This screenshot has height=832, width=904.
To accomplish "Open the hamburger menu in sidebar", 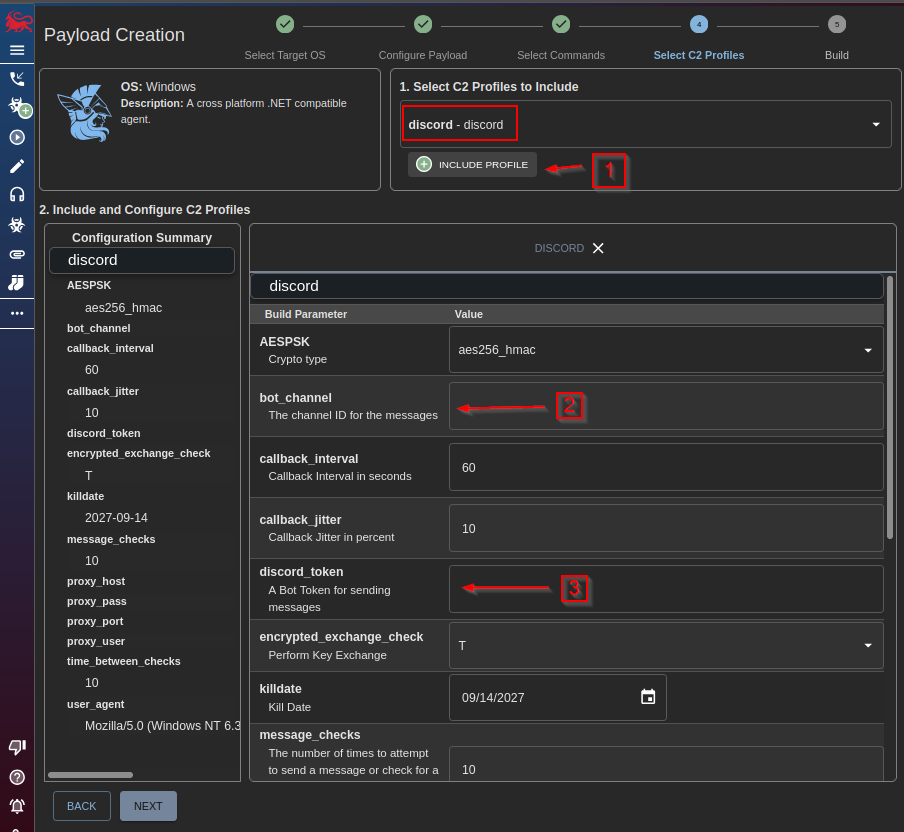I will pos(17,50).
